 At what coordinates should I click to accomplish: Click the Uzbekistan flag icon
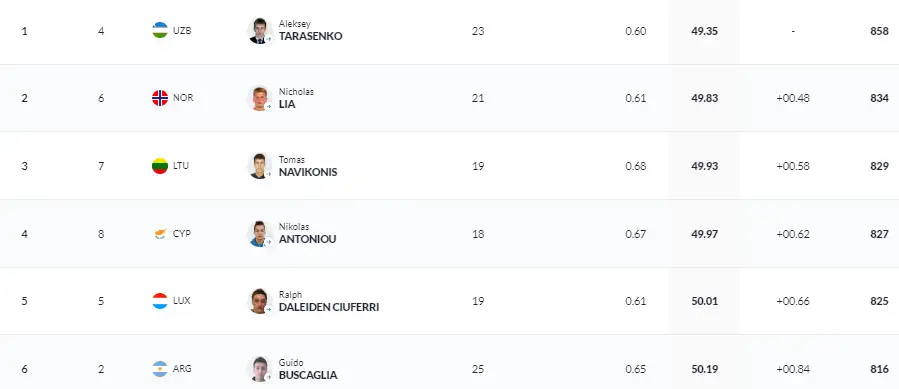pyautogui.click(x=160, y=30)
